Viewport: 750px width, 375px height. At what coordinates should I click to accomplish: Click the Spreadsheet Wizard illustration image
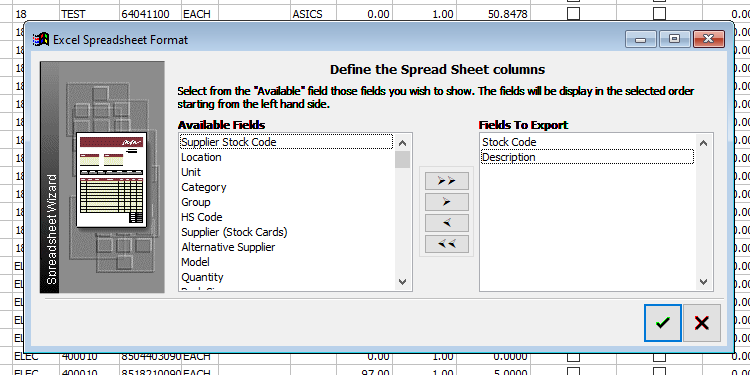coord(102,176)
